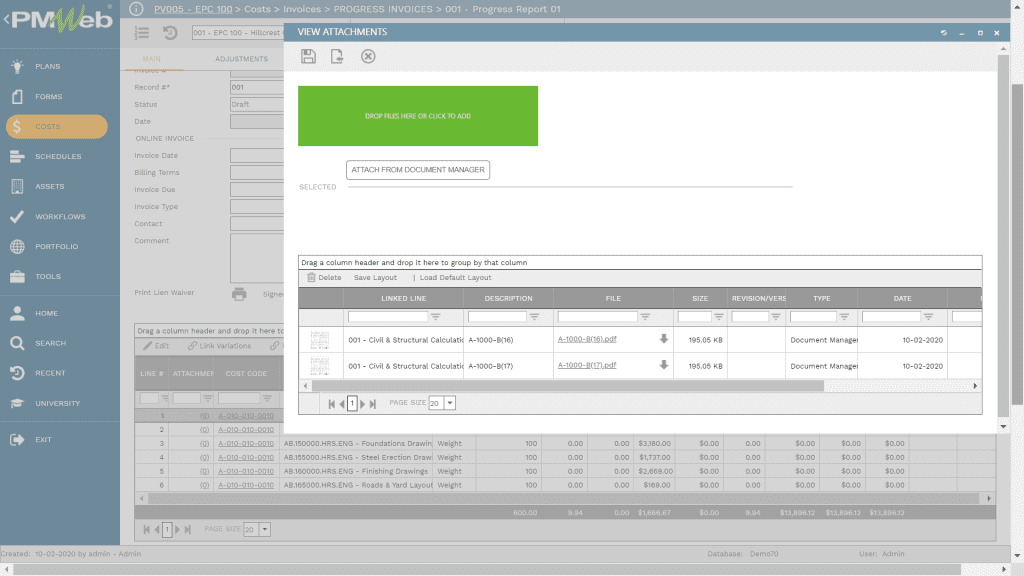Click Delete in attachments grid toolbar
This screenshot has height=576, width=1024.
pos(324,278)
